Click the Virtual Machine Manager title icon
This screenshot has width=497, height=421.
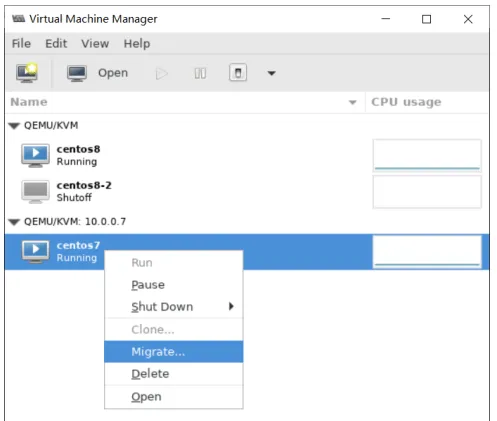(x=19, y=19)
